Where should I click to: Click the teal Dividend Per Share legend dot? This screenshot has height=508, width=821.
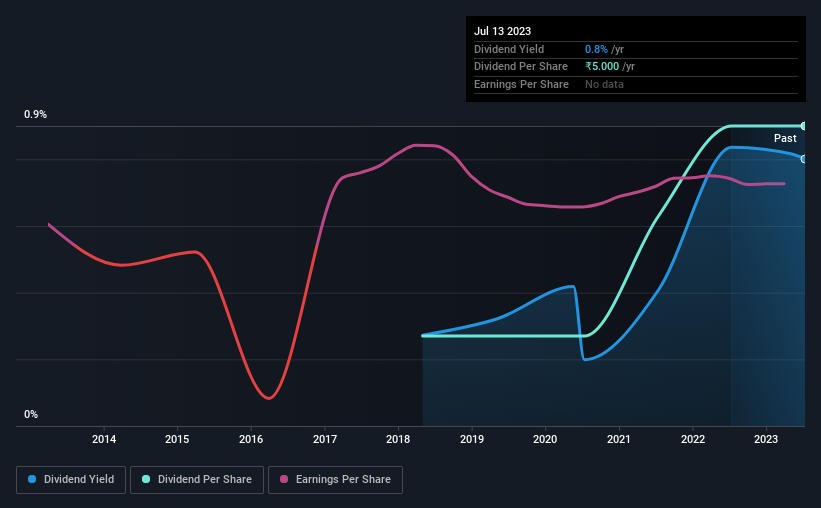pyautogui.click(x=146, y=479)
